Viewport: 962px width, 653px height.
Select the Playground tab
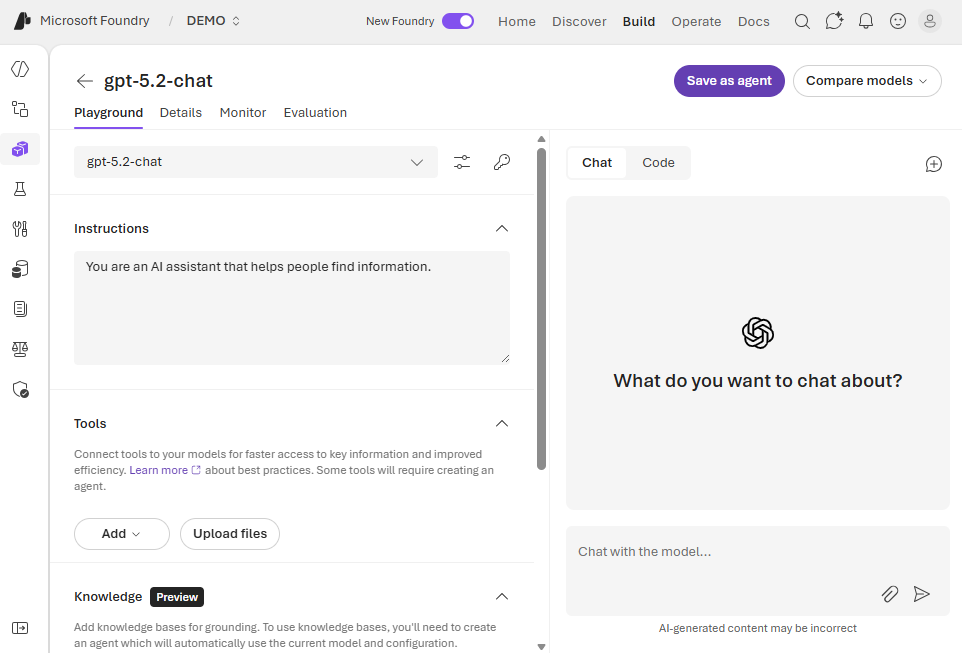click(x=109, y=113)
